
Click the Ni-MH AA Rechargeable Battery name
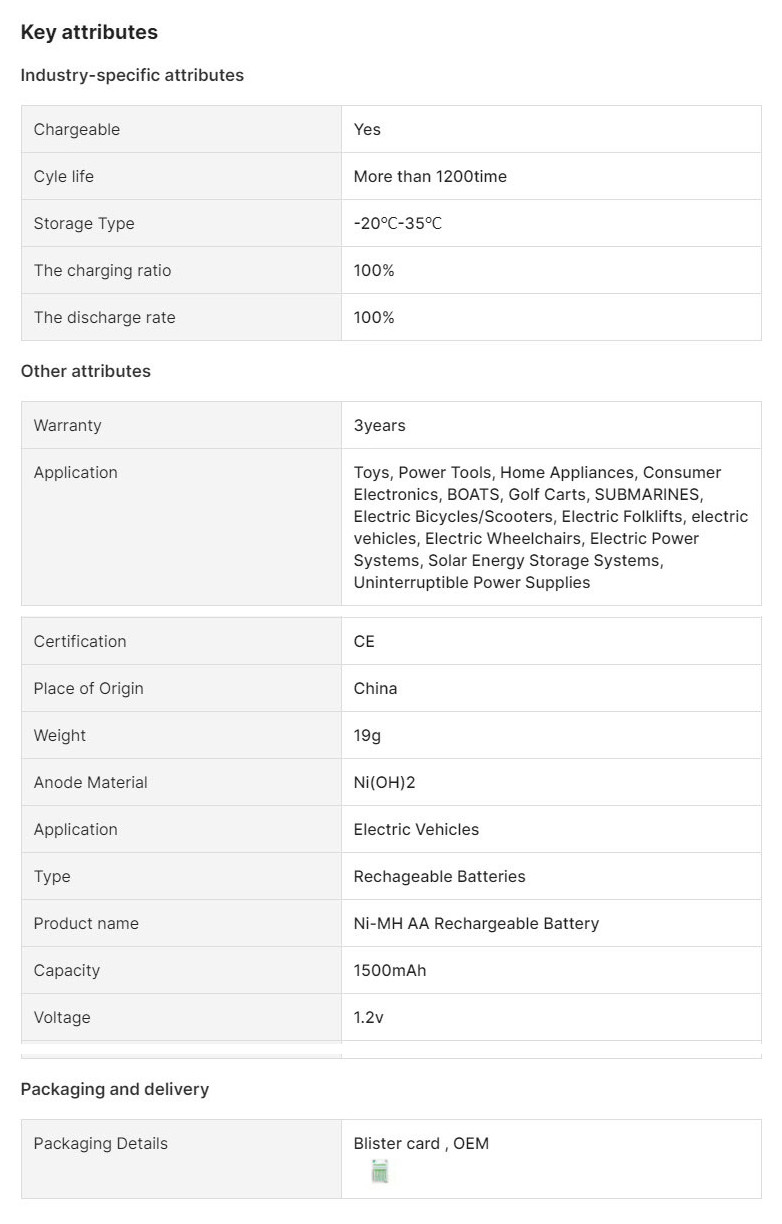point(476,923)
